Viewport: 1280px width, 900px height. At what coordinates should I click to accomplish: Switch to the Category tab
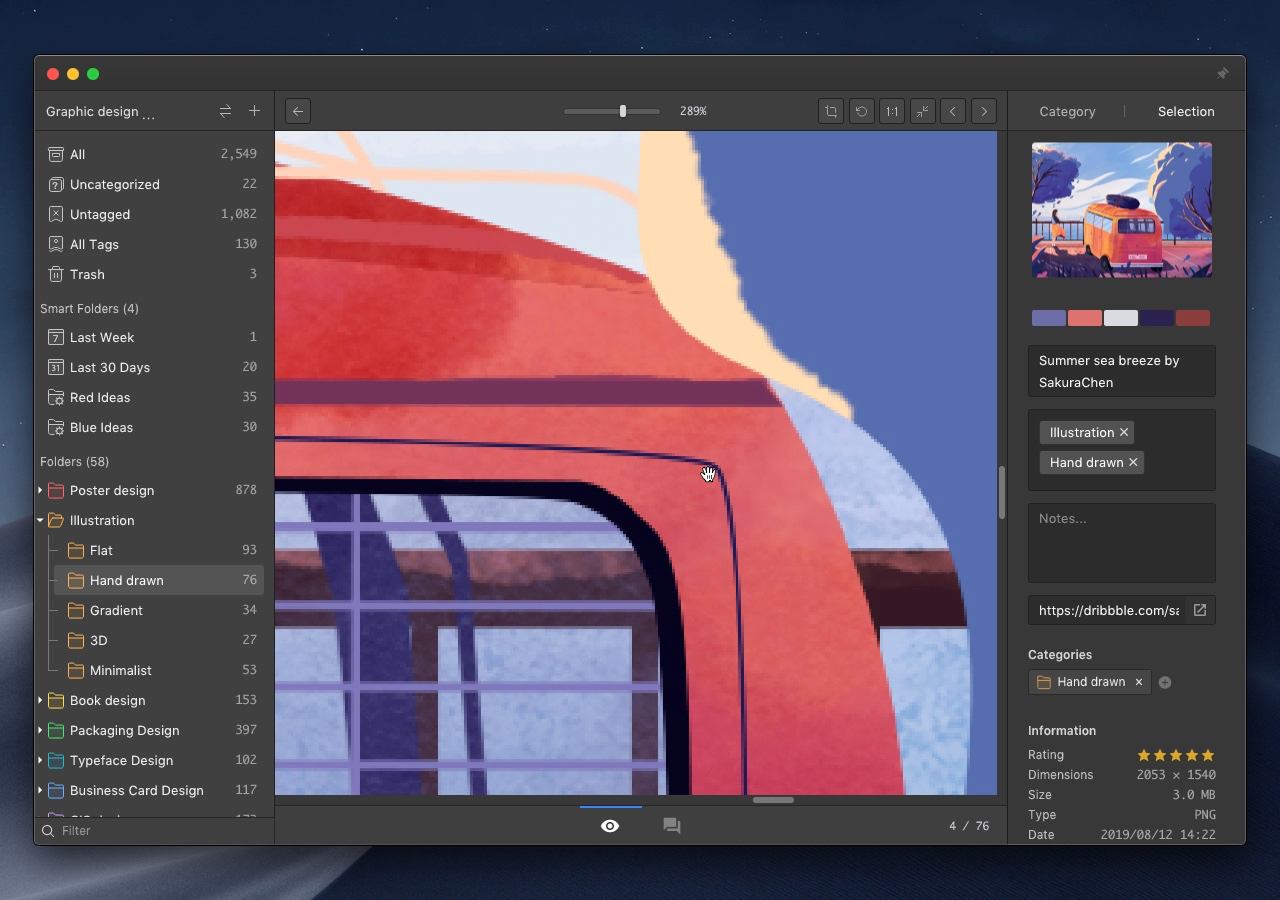click(1067, 111)
